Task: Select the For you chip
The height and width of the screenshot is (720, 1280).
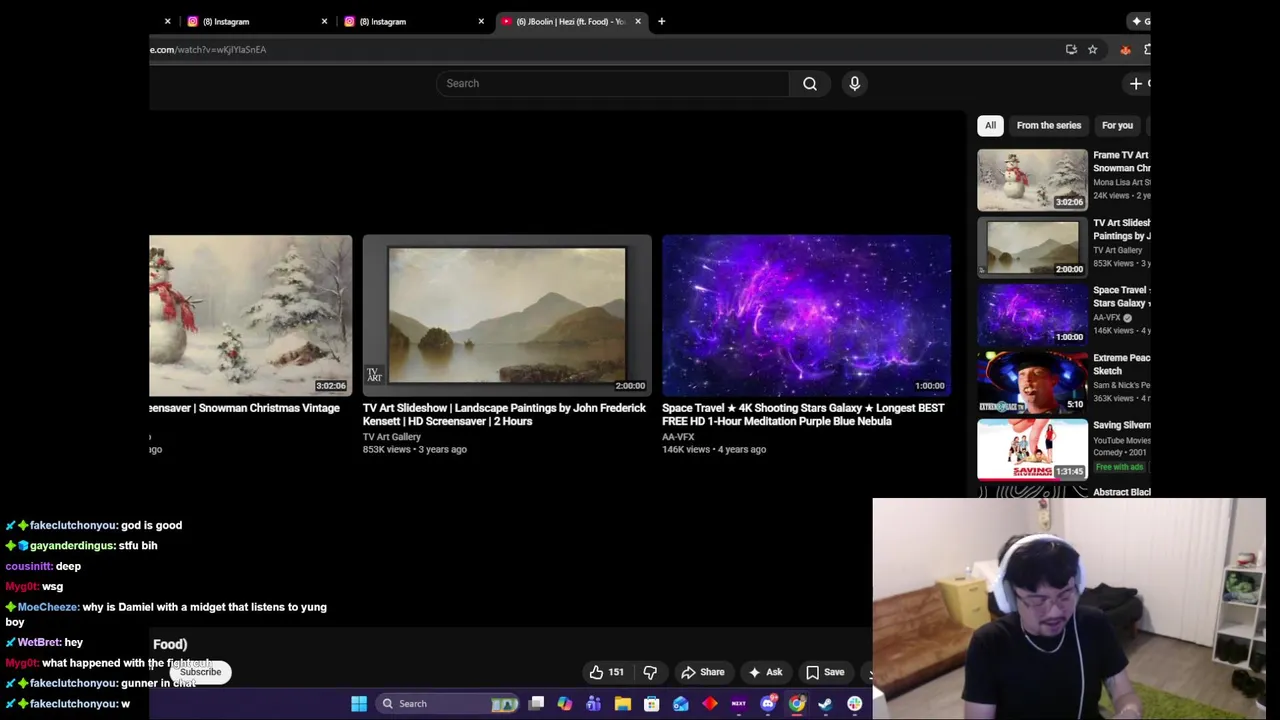Action: [1117, 125]
